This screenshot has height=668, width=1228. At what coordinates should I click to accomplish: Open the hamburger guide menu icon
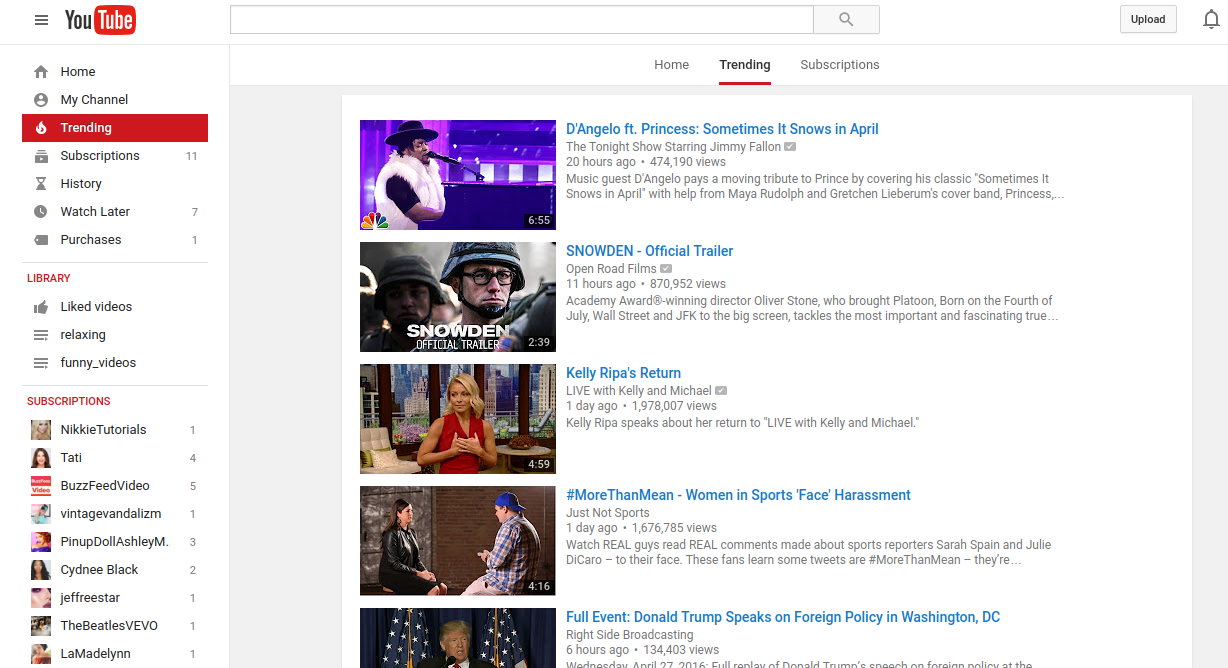tap(41, 20)
